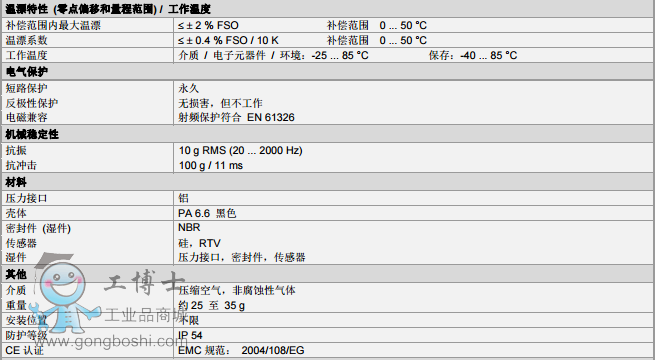
Task: Select the '铝' value
Action: [184, 198]
